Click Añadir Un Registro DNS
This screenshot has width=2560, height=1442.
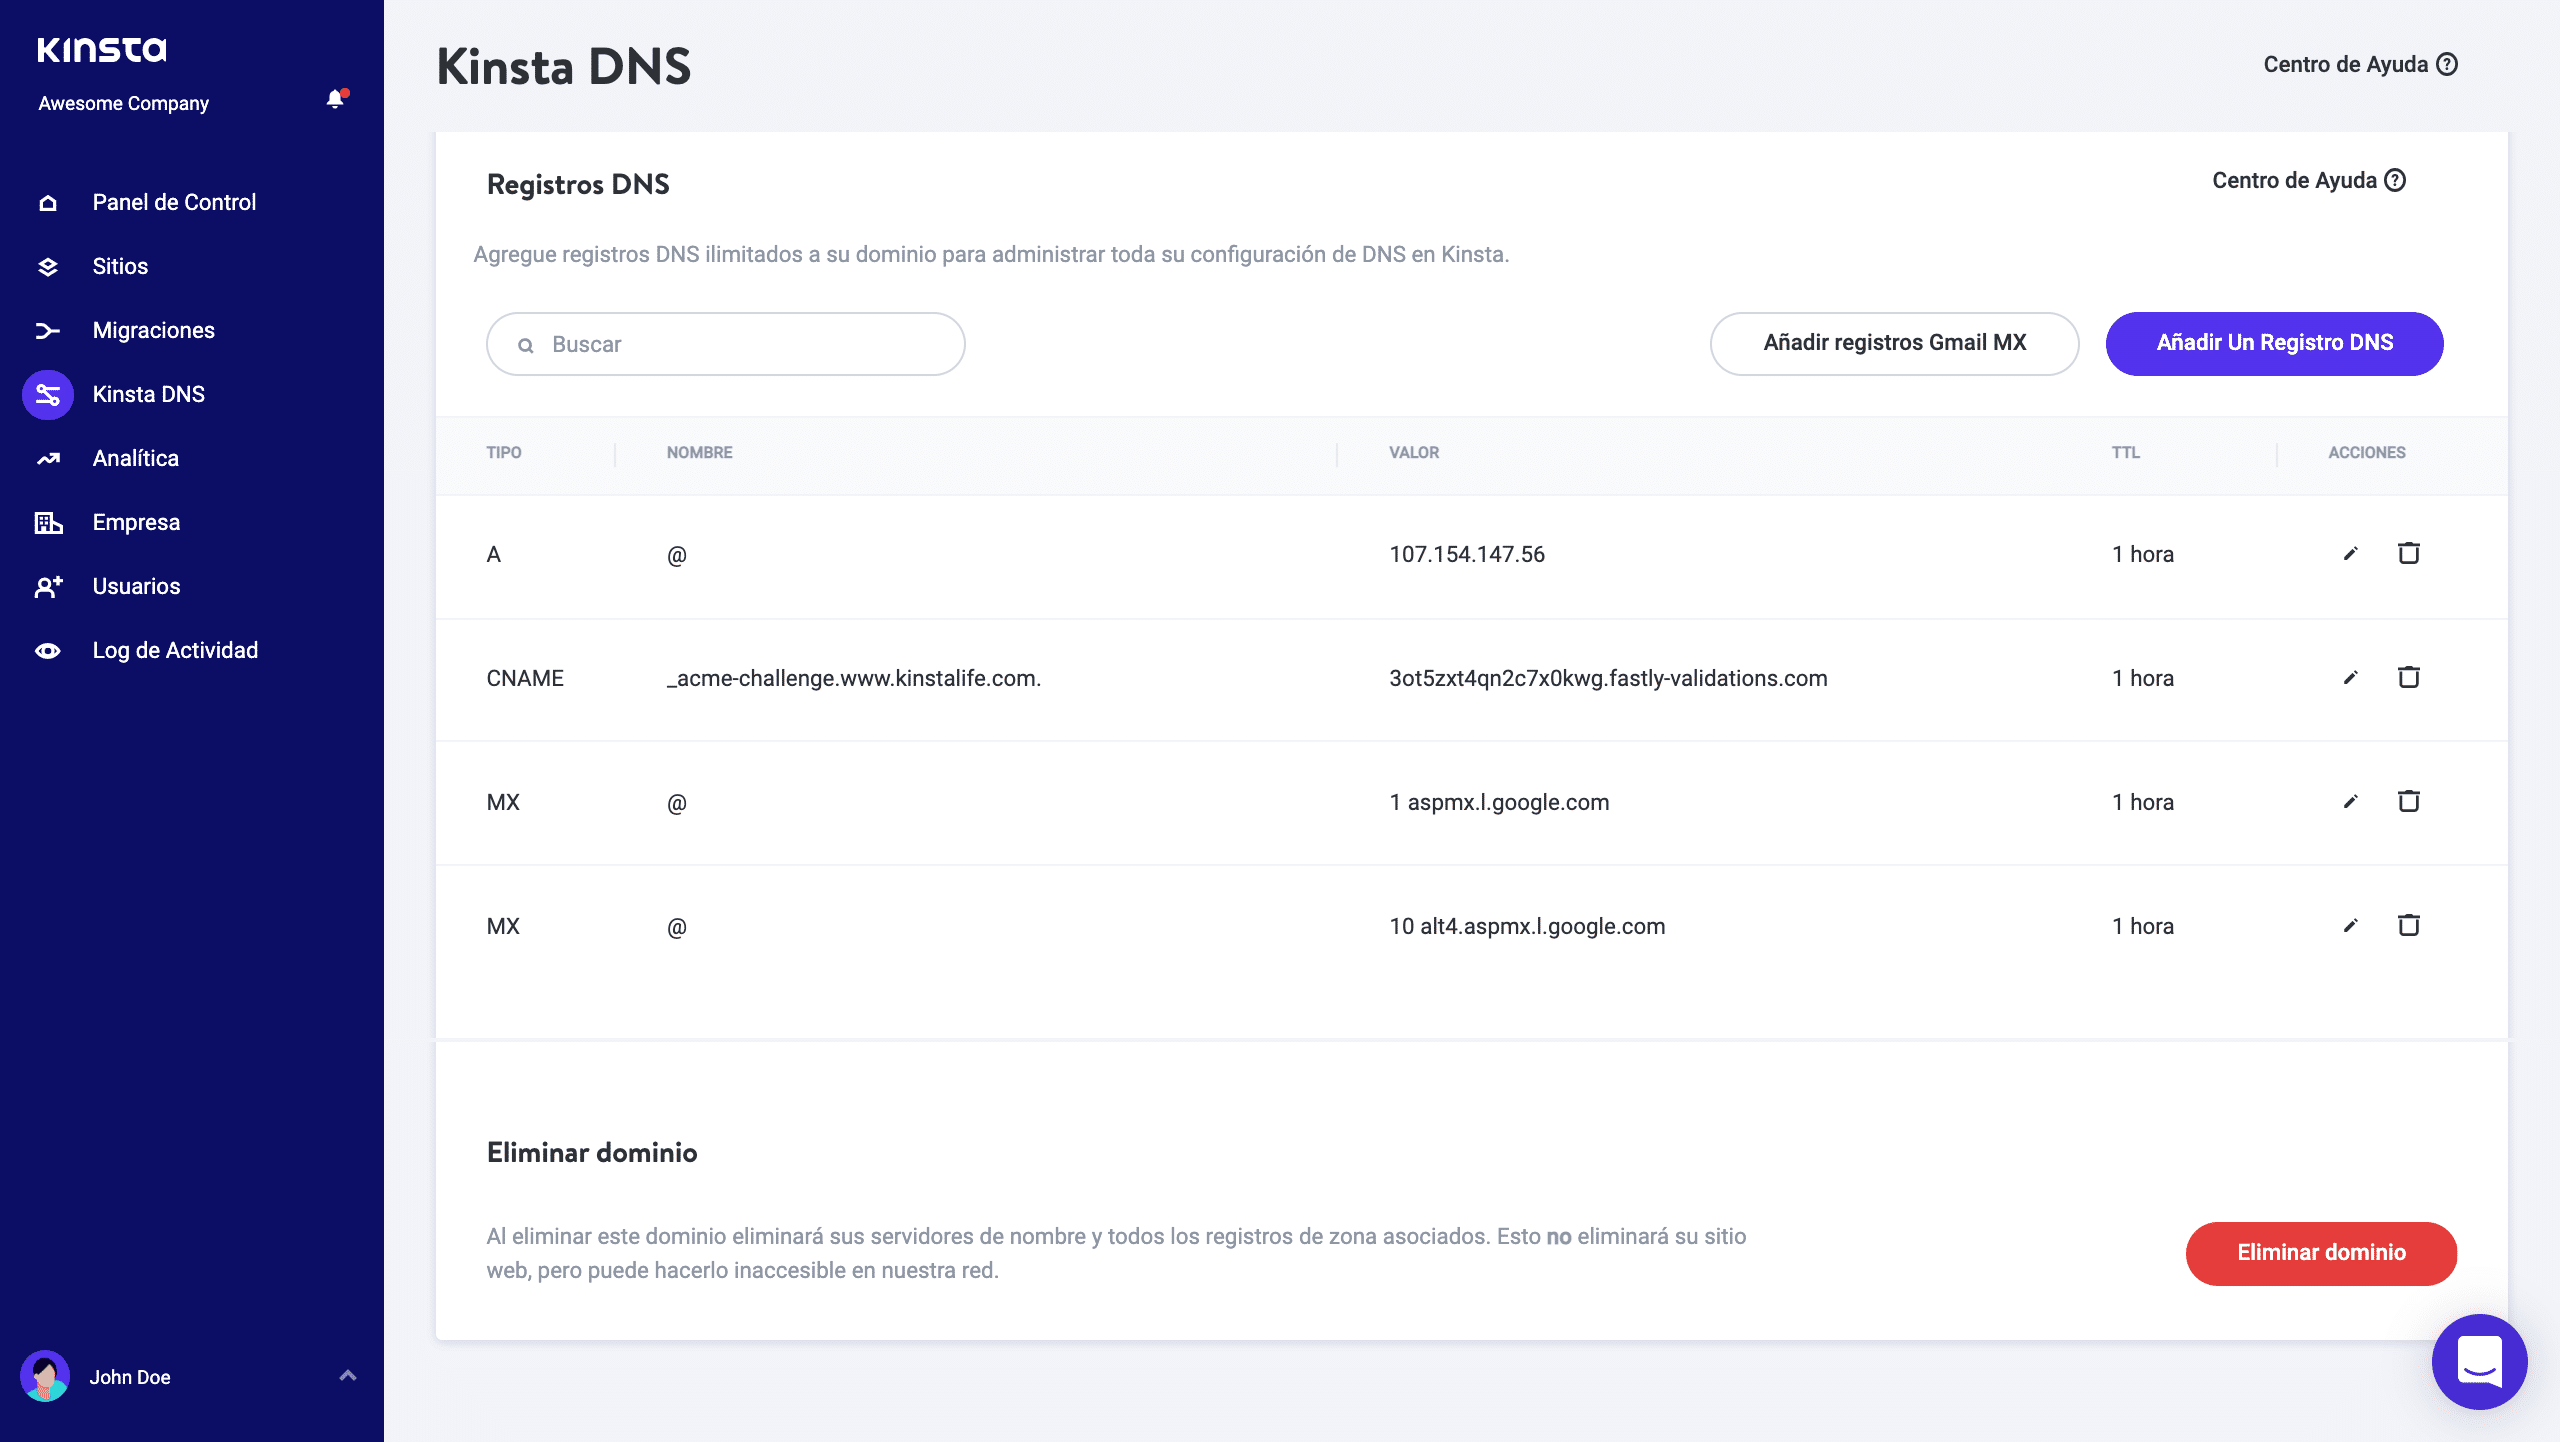pos(2274,343)
